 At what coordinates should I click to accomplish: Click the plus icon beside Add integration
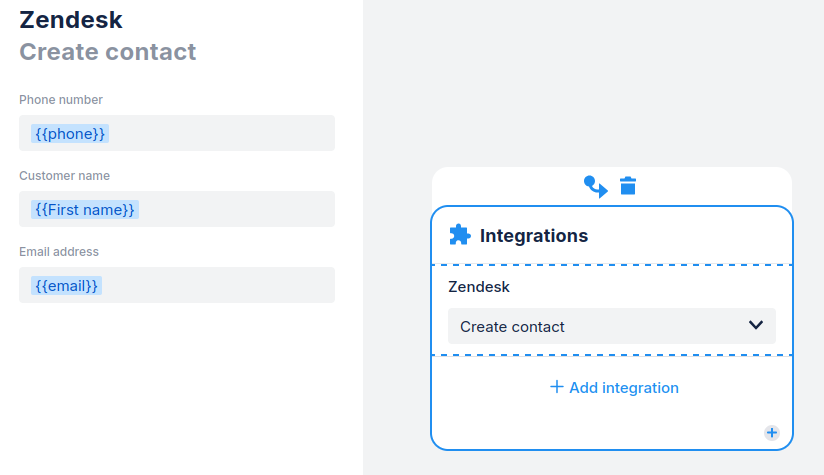[557, 387]
